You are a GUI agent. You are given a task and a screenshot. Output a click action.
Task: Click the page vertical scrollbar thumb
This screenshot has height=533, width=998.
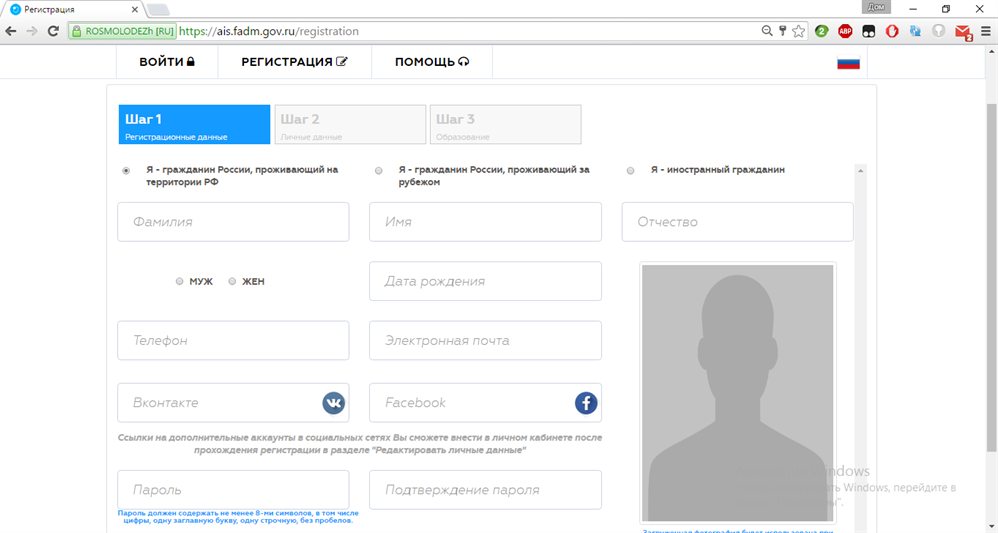(x=992, y=277)
